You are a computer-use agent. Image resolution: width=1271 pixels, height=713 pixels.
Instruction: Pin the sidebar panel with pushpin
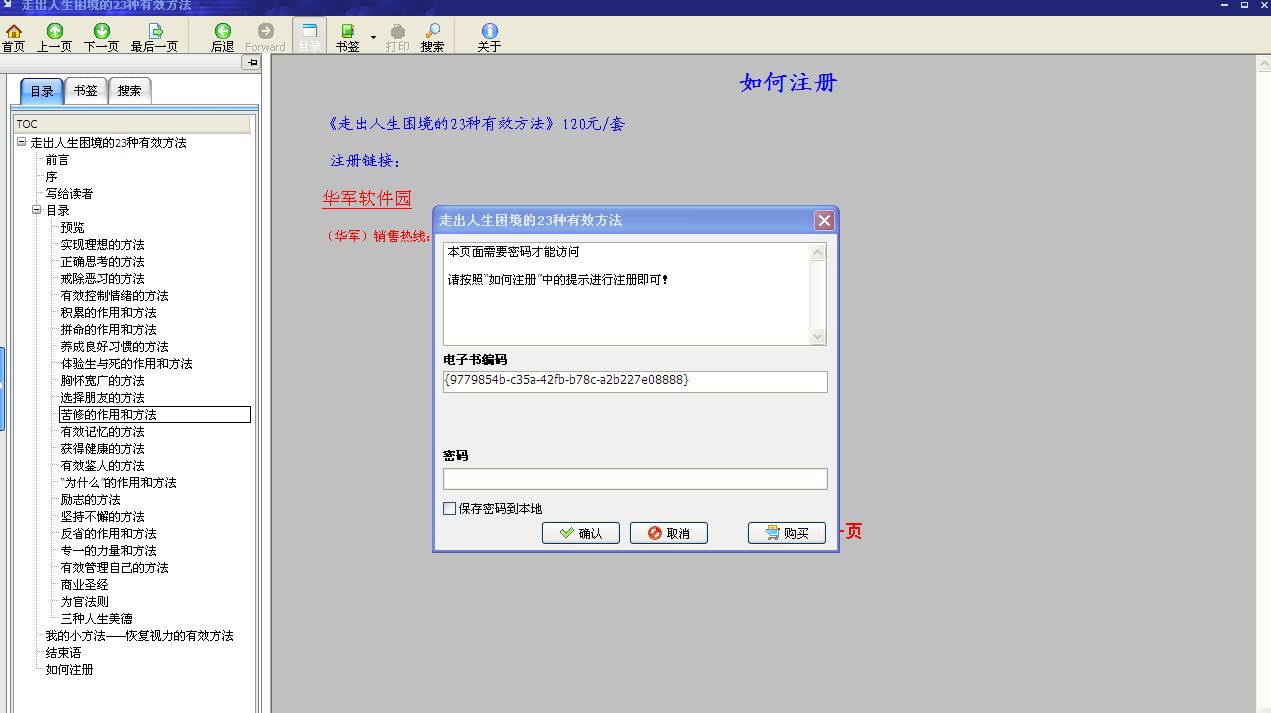(252, 63)
